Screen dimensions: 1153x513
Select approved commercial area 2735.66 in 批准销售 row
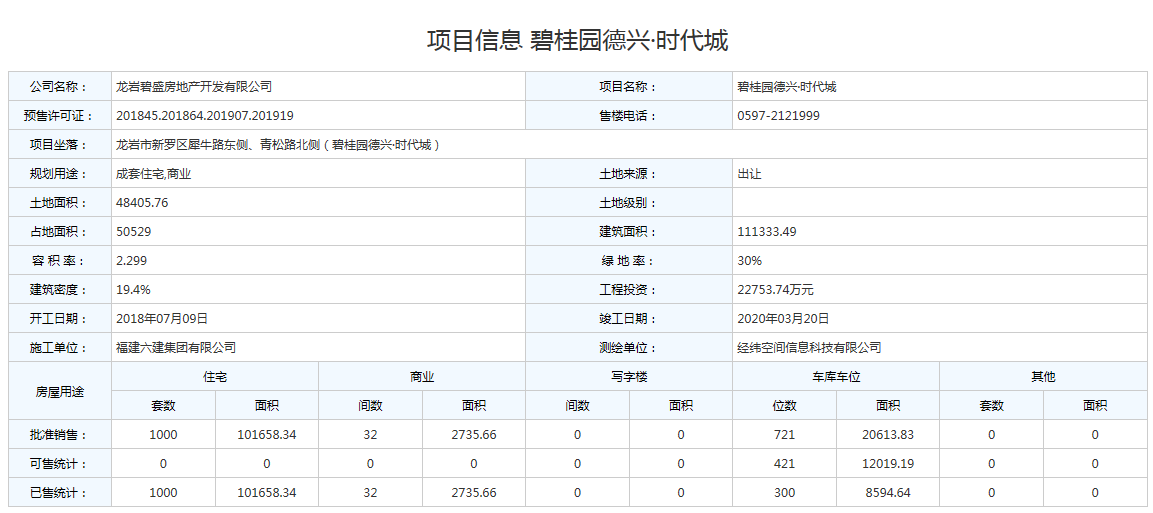[x=474, y=434]
